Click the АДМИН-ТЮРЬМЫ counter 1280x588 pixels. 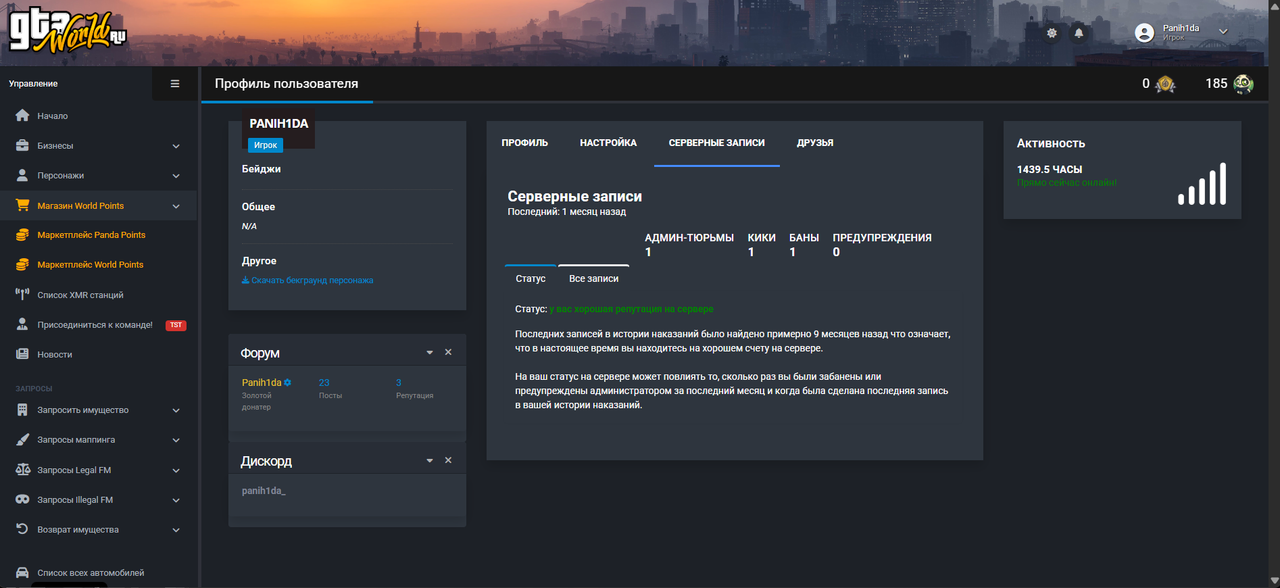point(689,245)
